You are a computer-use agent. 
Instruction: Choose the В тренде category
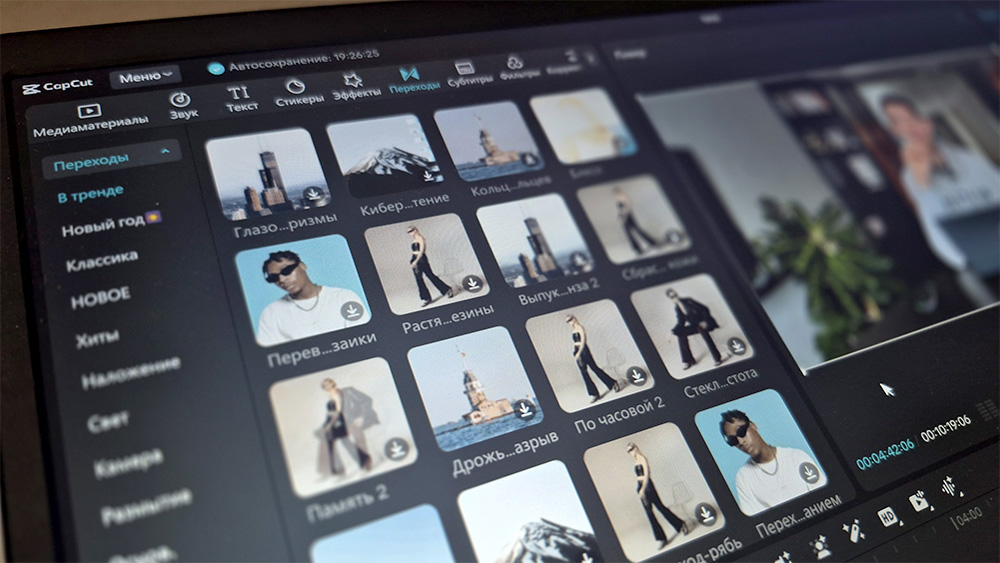pyautogui.click(x=90, y=192)
